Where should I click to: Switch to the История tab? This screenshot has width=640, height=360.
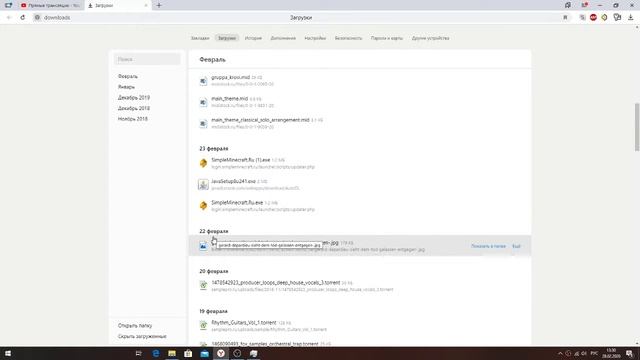coord(253,38)
